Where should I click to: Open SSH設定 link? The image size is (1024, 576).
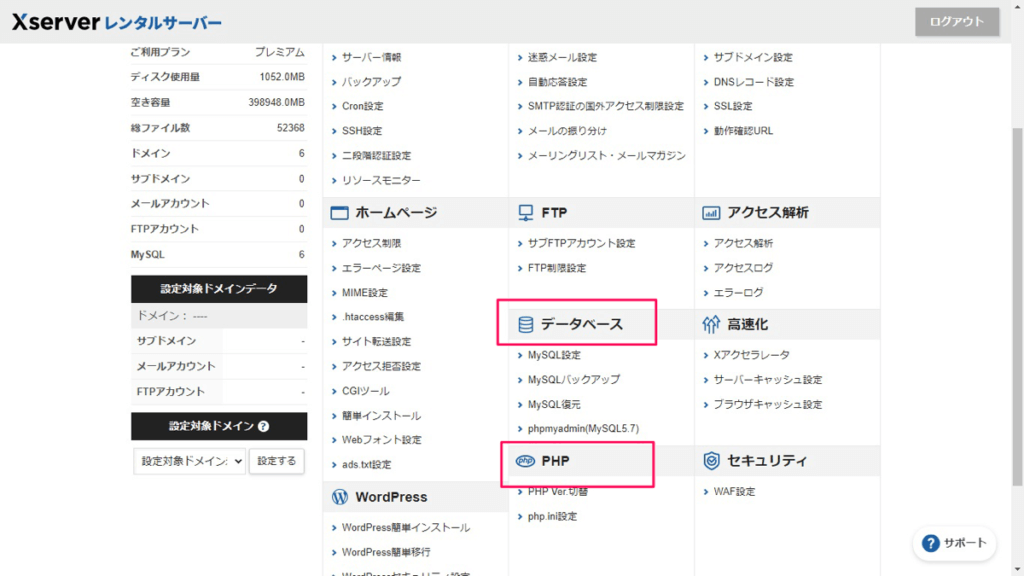(362, 131)
